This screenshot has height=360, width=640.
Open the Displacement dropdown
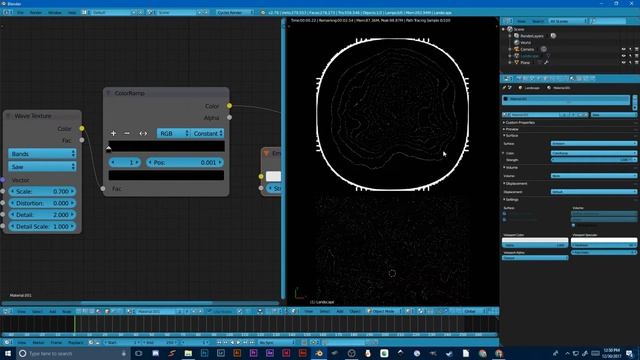593,192
